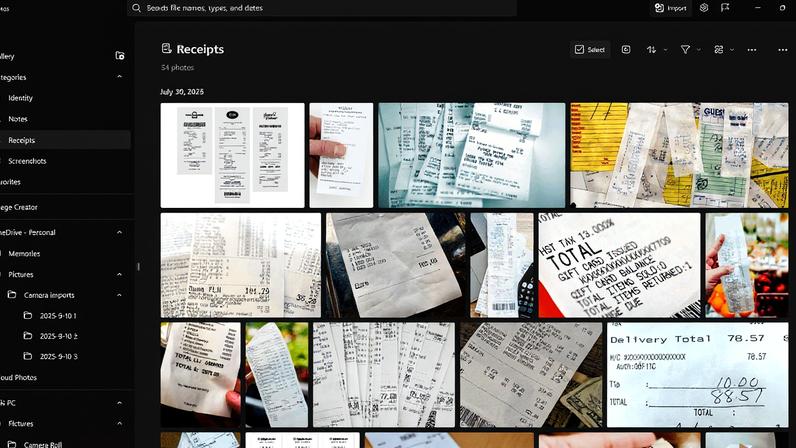Open the sort order icon
The width and height of the screenshot is (796, 448).
pos(651,49)
